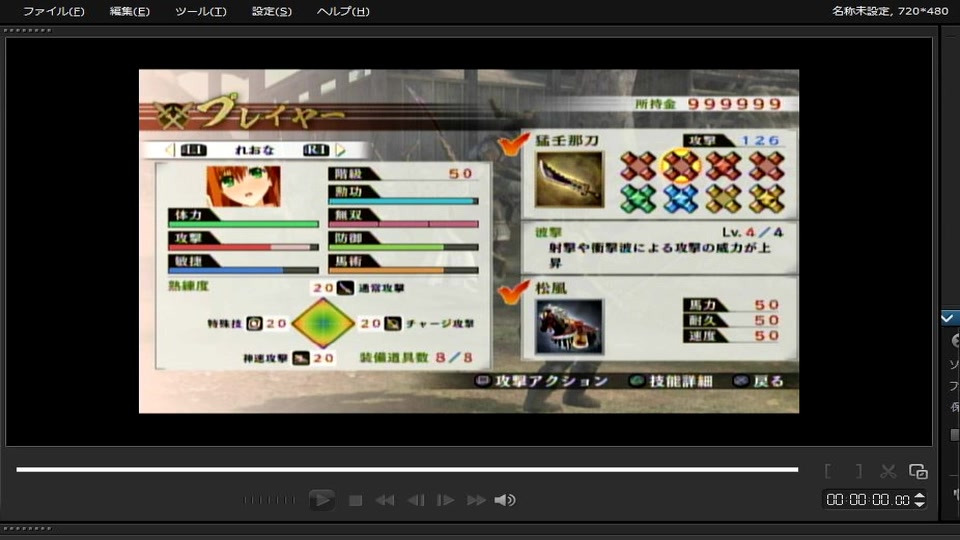This screenshot has height=540, width=960.
Task: Open the 設定(S) menu
Action: pos(272,11)
